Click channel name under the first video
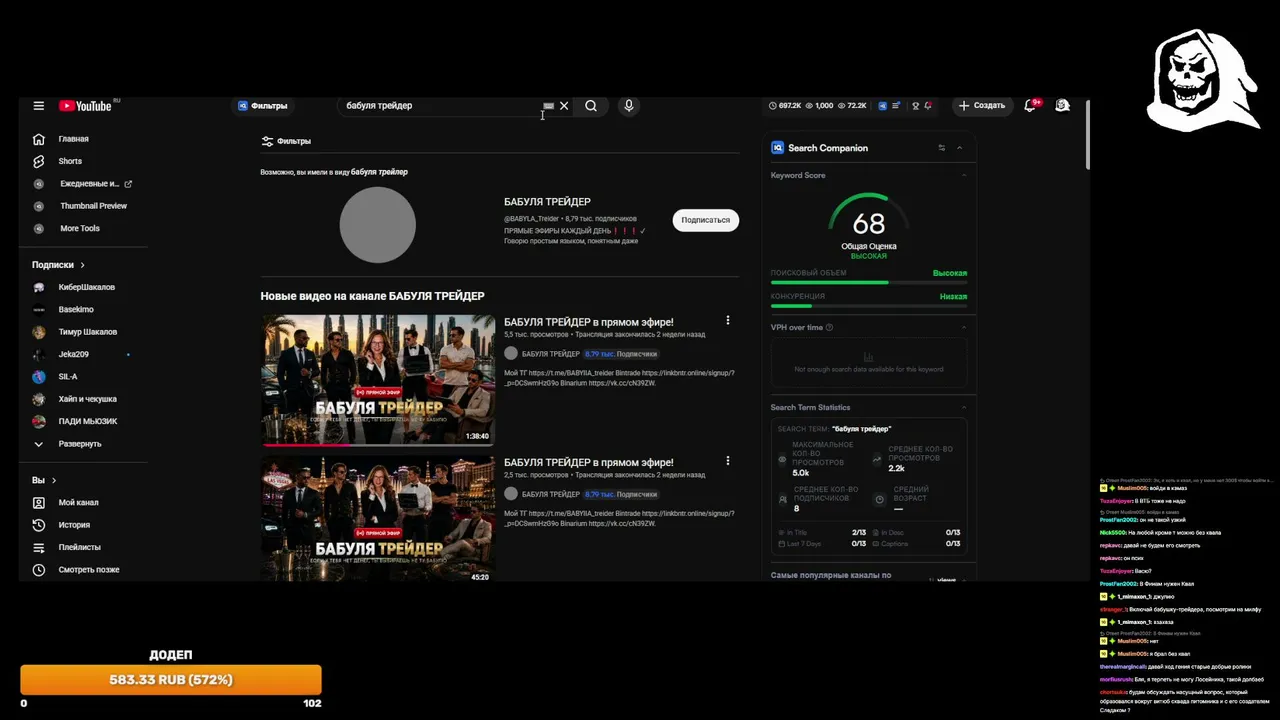 pyautogui.click(x=551, y=354)
